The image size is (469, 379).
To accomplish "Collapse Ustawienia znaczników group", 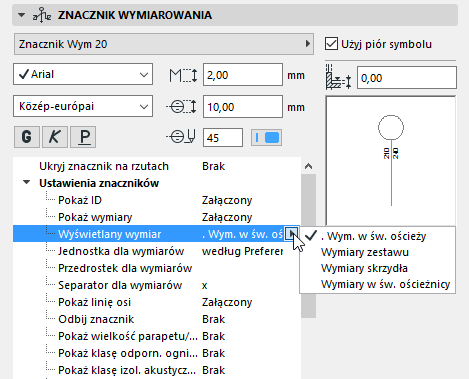I will pyautogui.click(x=26, y=183).
